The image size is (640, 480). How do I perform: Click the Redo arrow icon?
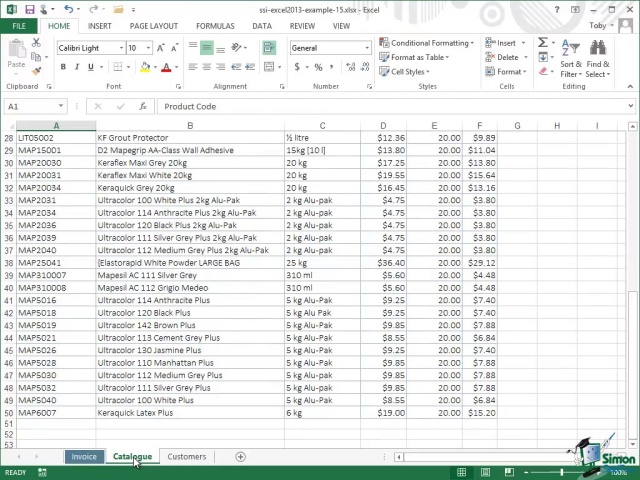click(93, 9)
